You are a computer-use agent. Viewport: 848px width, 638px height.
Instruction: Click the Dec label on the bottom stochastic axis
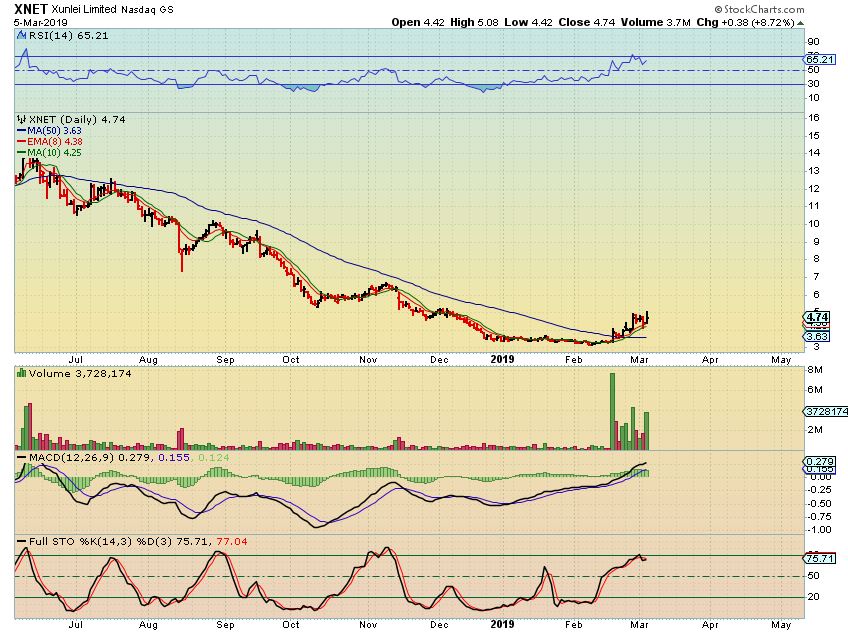click(x=439, y=624)
